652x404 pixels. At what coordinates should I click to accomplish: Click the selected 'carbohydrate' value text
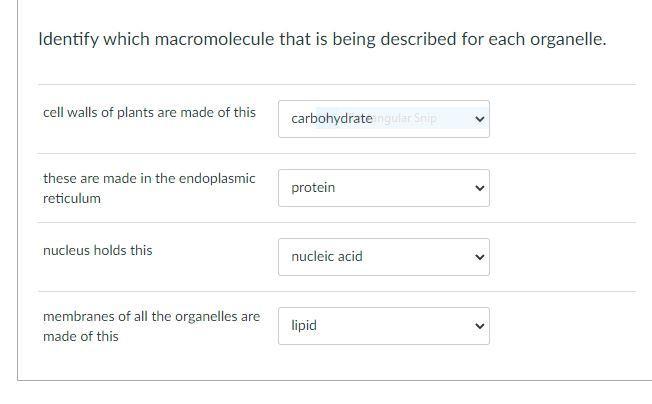tap(331, 119)
